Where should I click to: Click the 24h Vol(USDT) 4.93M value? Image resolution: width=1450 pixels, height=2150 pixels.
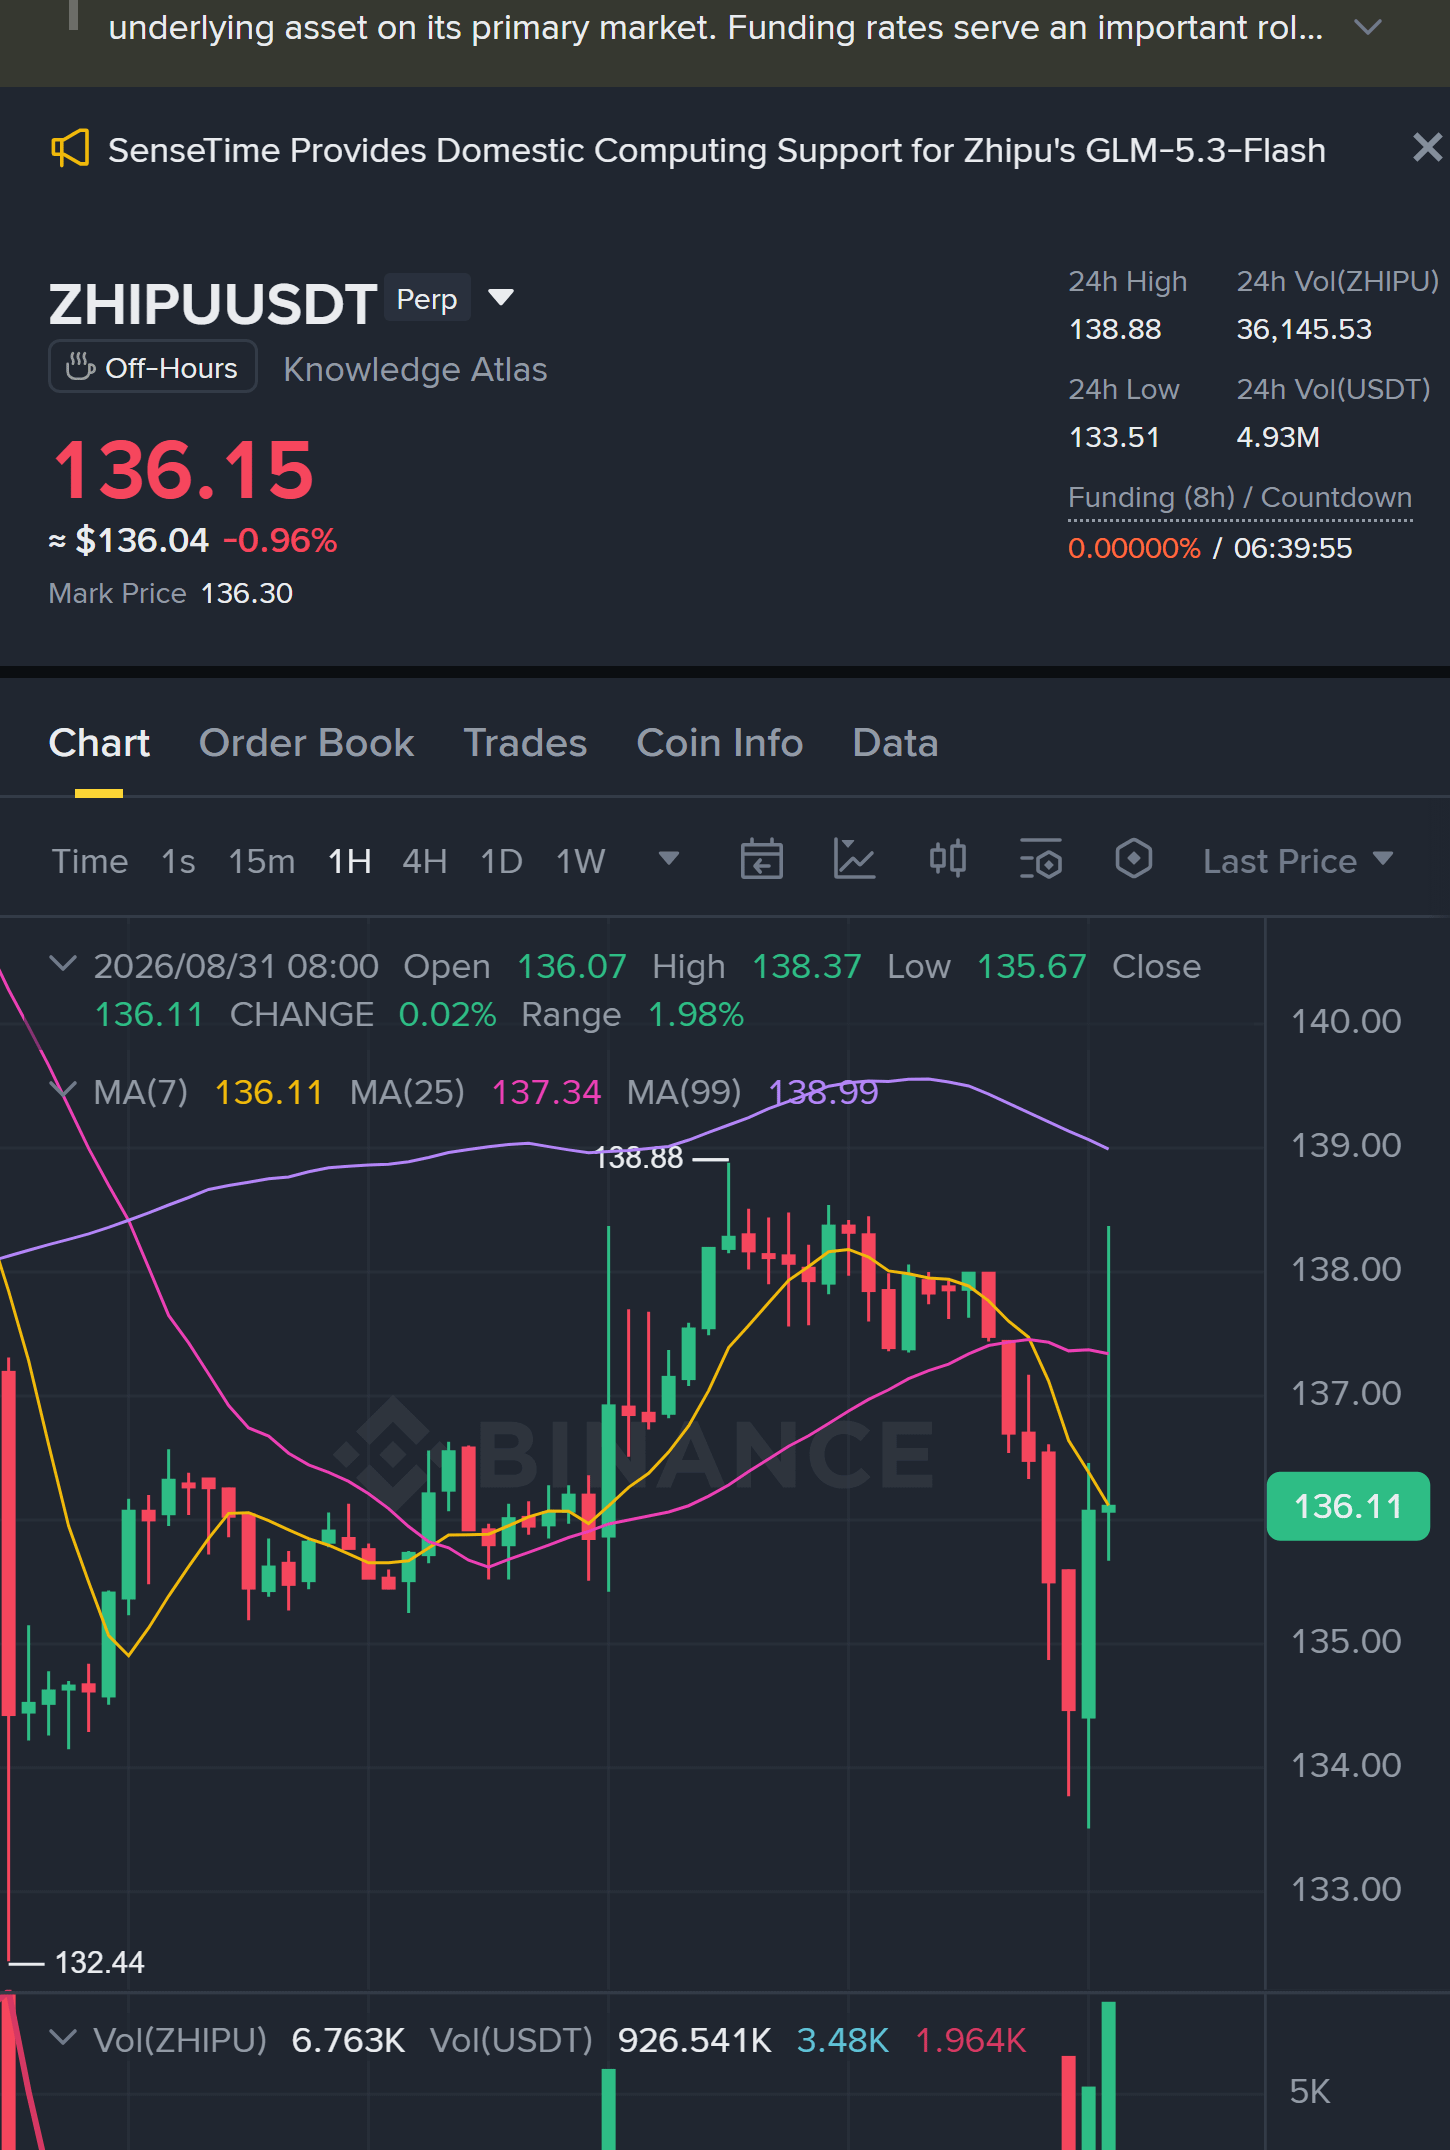click(x=1278, y=437)
